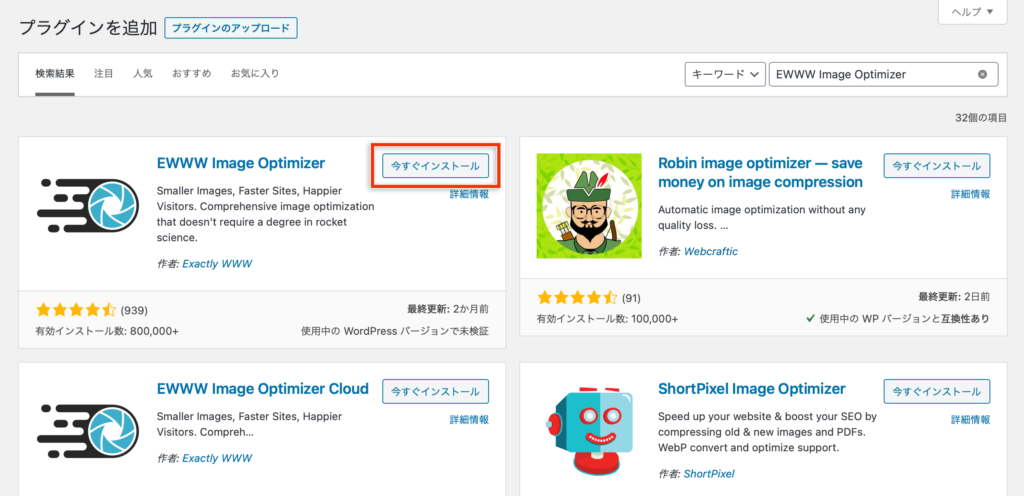The width and height of the screenshot is (1024, 496).
Task: Open 詳細情報 for EWWW Image Optimizer
Action: (469, 194)
